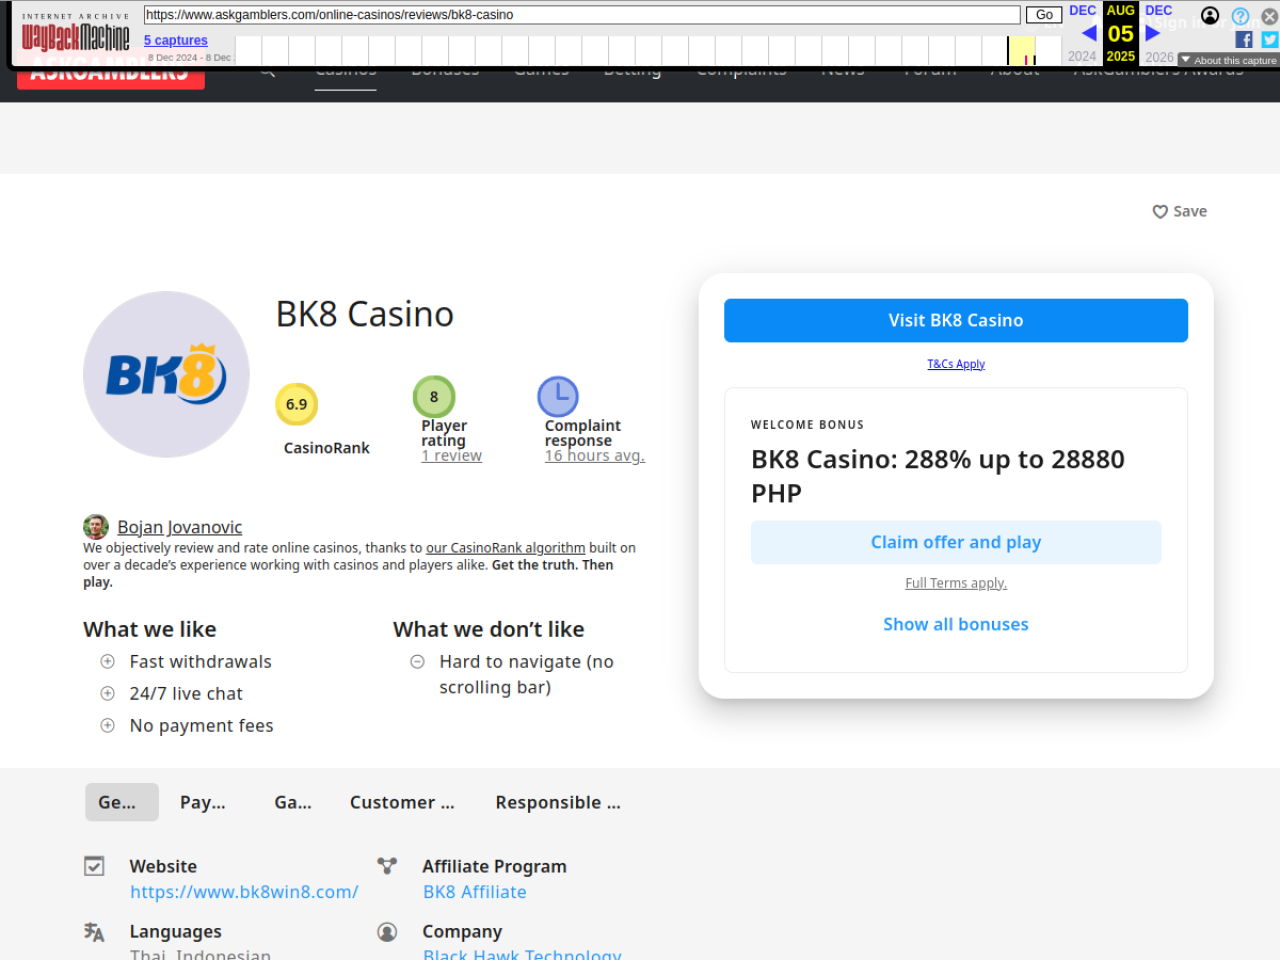Click the BK8 casino logo image
This screenshot has height=960, width=1280.
[x=166, y=374]
